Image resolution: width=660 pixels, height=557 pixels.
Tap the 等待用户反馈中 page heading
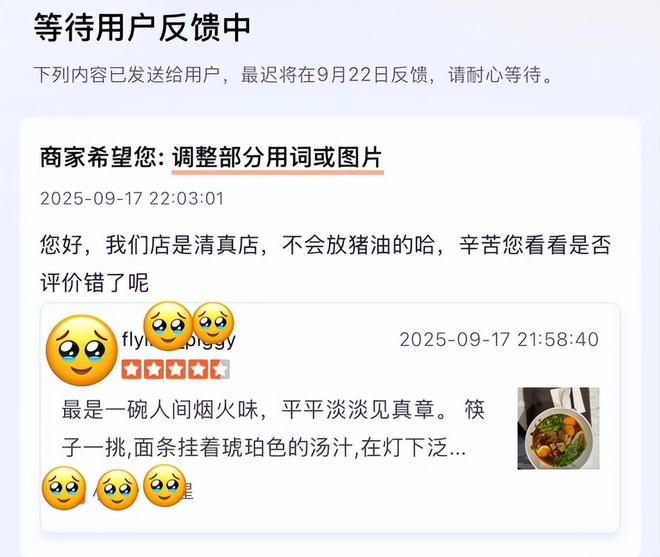coord(142,27)
